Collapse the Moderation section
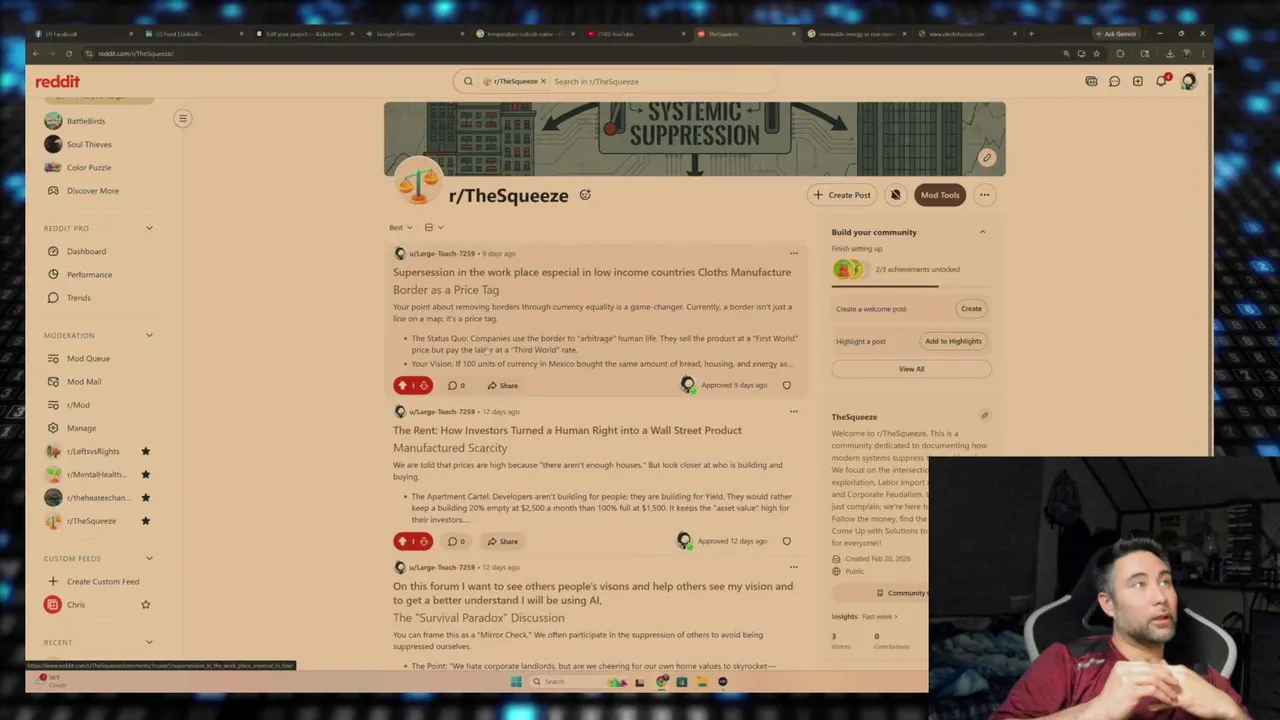1280x720 pixels. [x=149, y=335]
